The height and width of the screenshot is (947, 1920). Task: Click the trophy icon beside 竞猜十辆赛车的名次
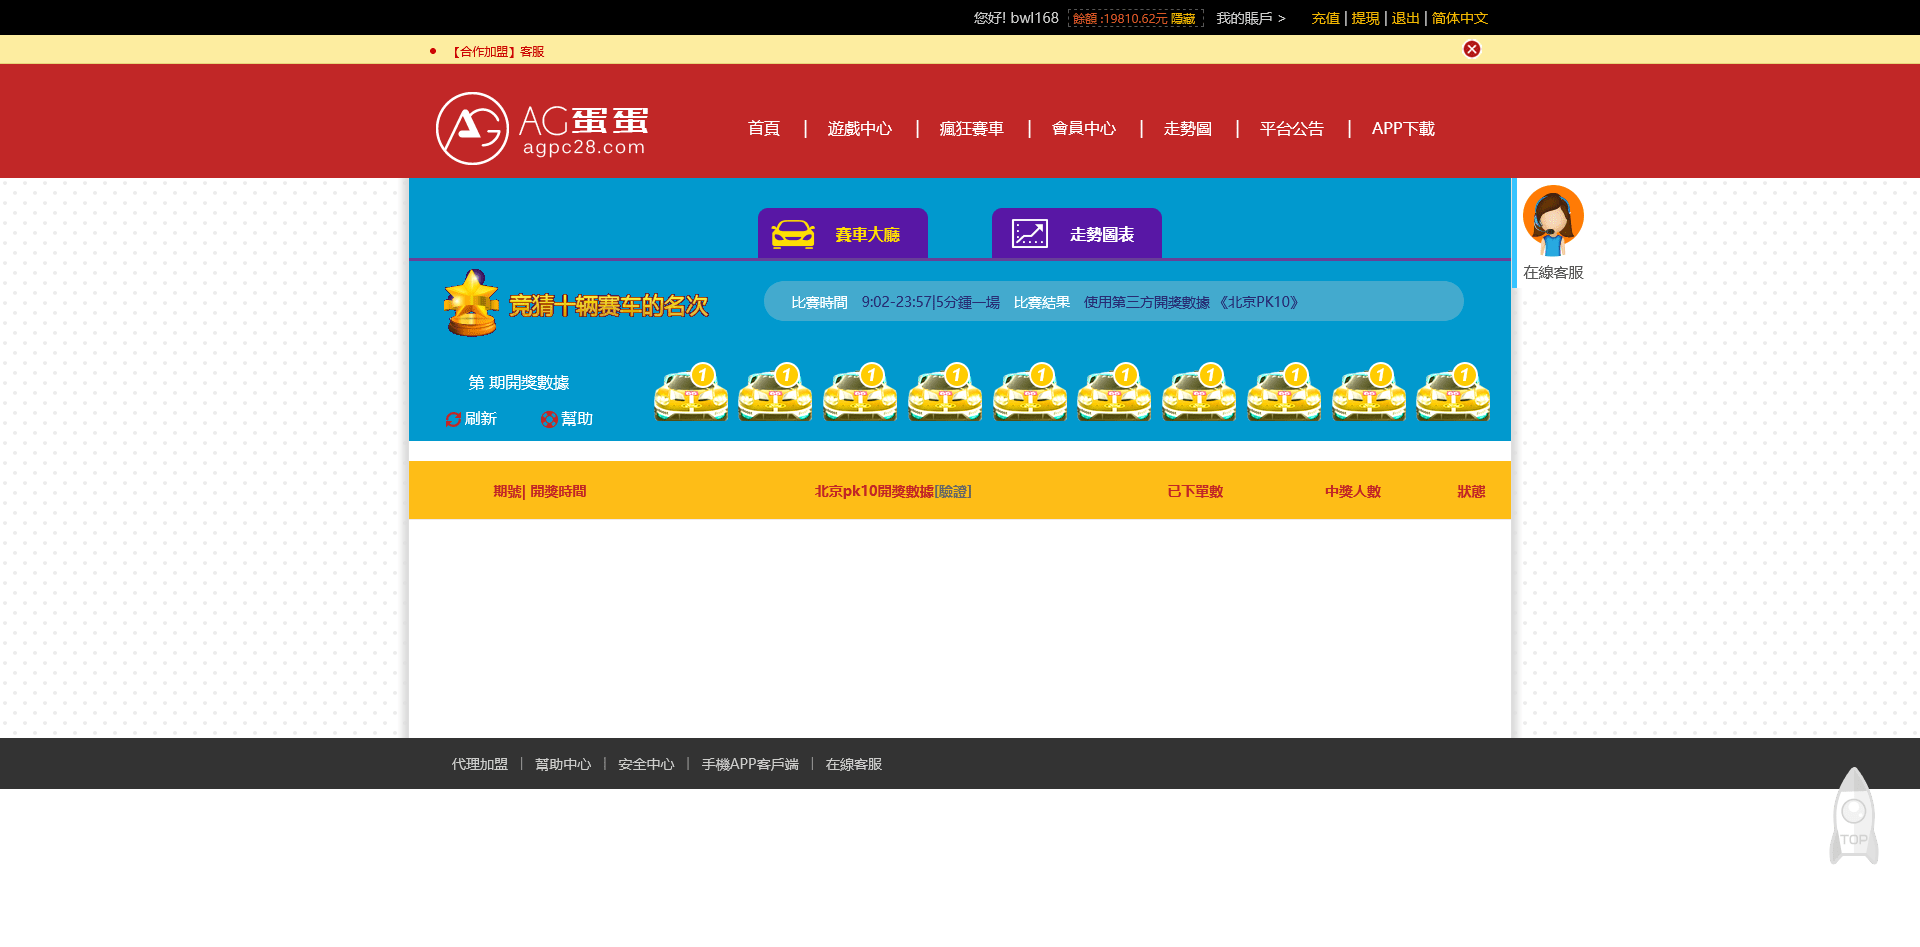point(472,300)
